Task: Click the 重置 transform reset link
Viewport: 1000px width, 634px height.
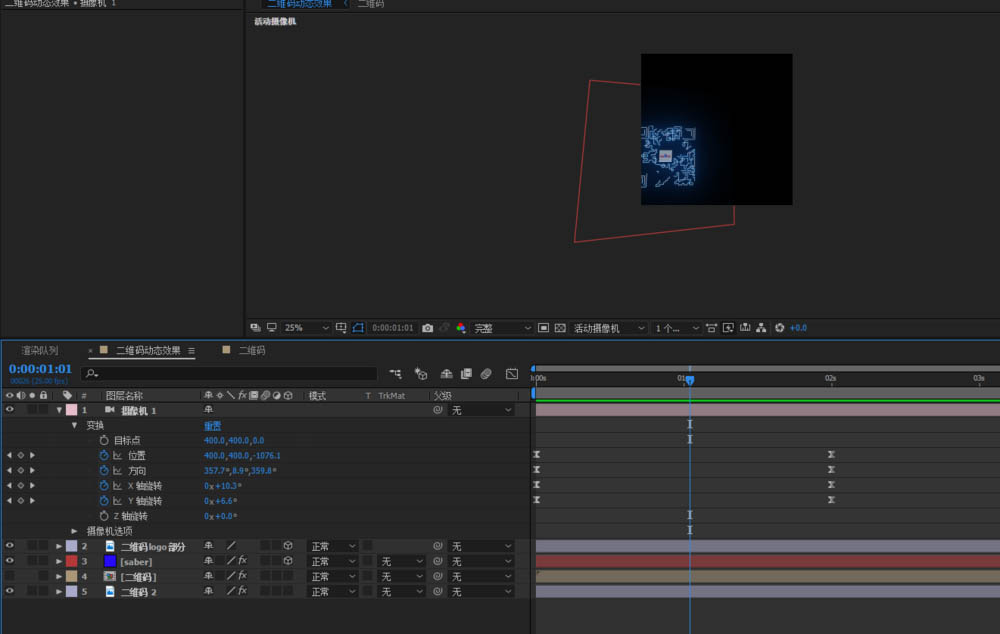Action: click(x=213, y=426)
